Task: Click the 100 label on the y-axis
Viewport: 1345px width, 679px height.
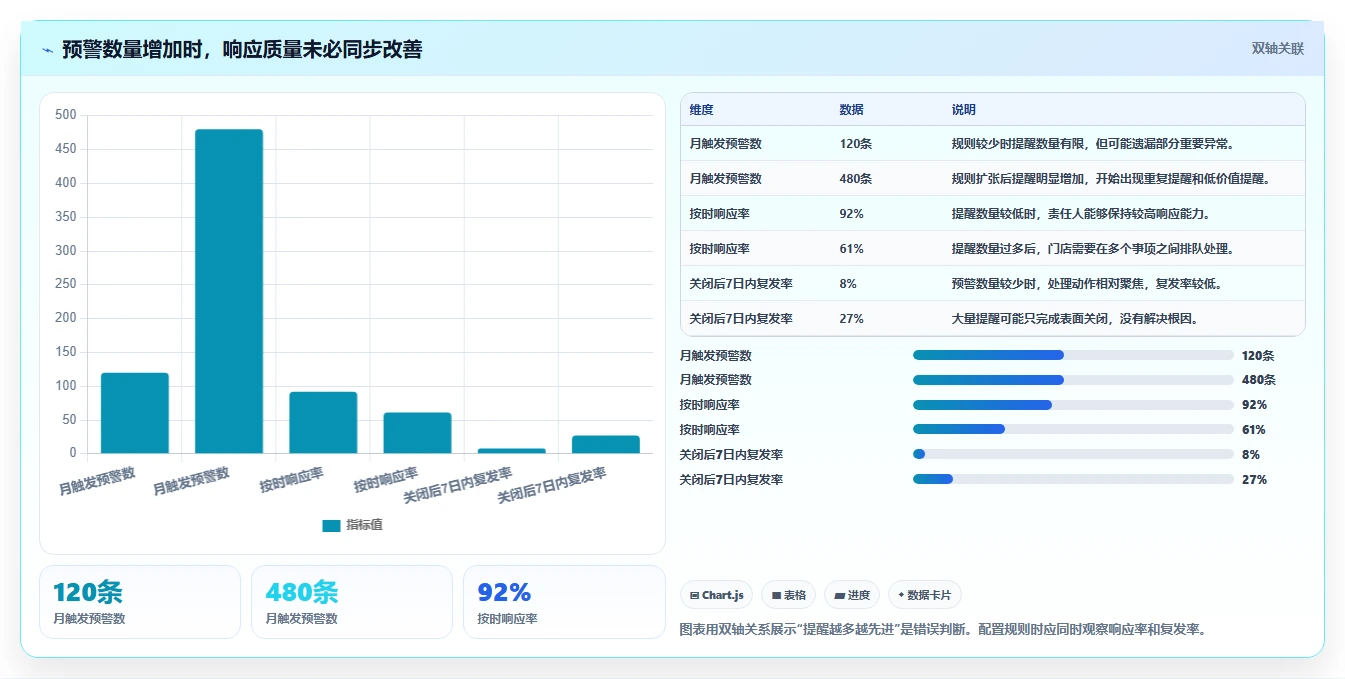Action: (x=65, y=385)
